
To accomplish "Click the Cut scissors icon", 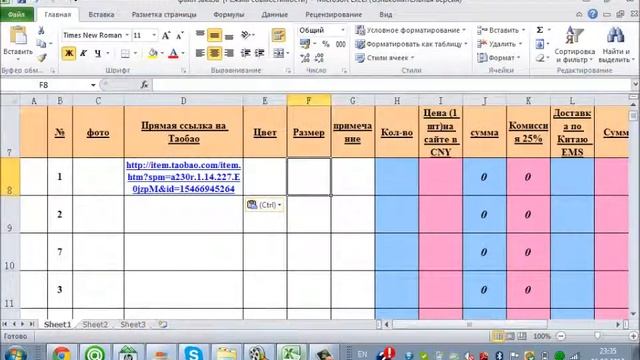I will click(x=41, y=31).
